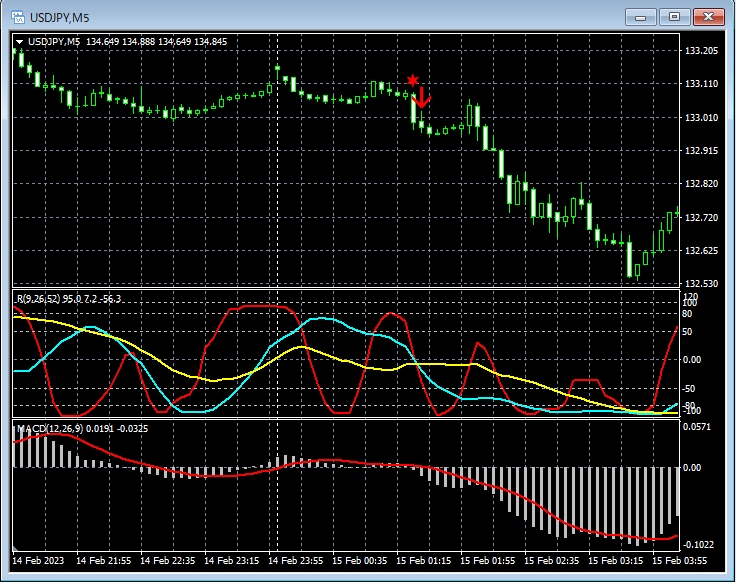Click the 132.820 price label

tap(700, 184)
